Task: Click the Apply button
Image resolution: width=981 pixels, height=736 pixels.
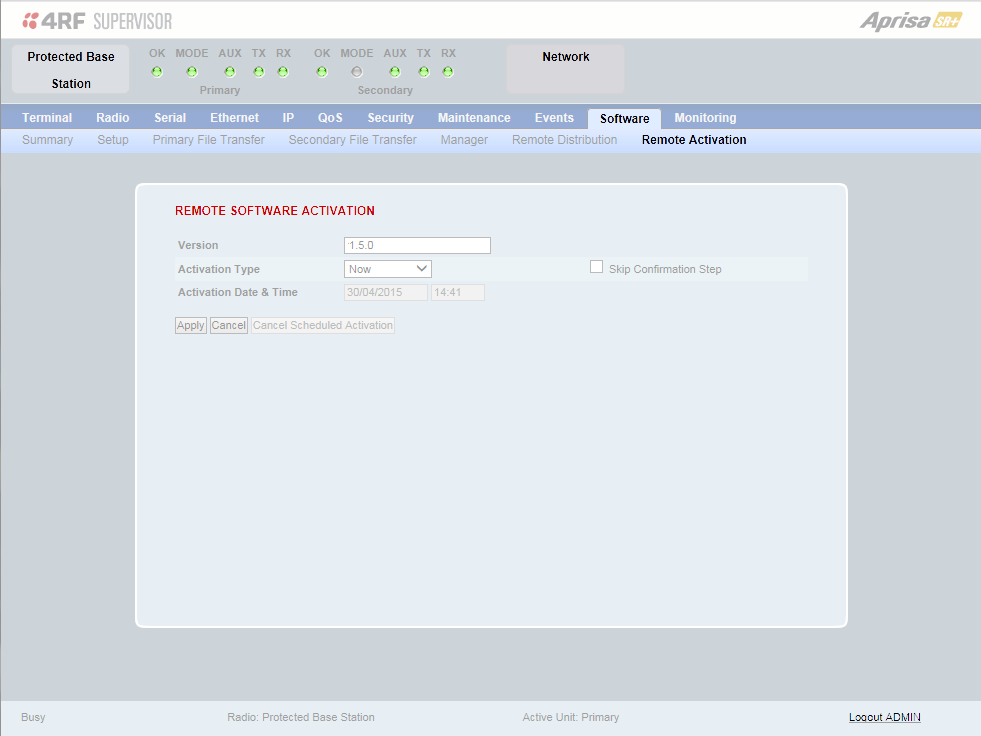Action: [191, 325]
